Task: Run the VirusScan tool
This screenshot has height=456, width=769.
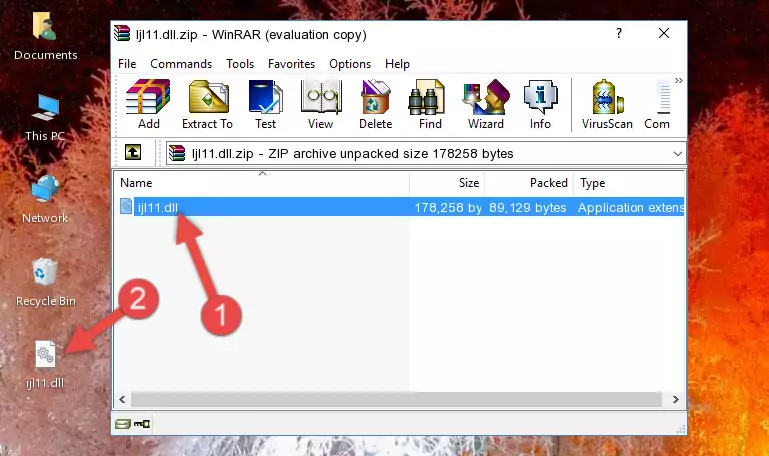Action: click(607, 104)
